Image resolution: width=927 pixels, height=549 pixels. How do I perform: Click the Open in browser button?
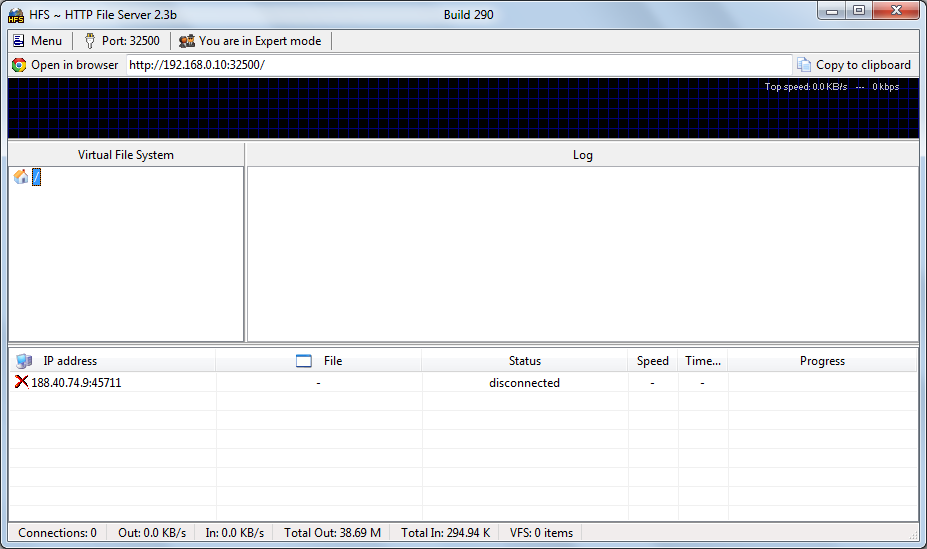point(66,65)
